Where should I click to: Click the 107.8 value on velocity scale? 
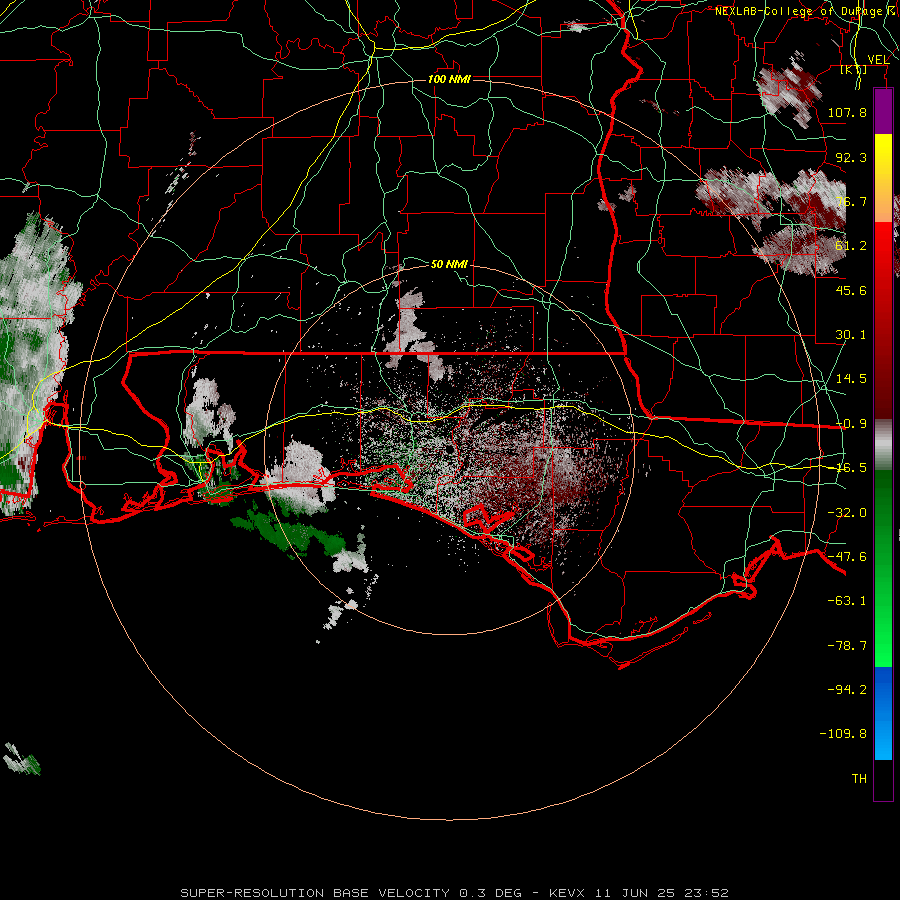click(847, 112)
